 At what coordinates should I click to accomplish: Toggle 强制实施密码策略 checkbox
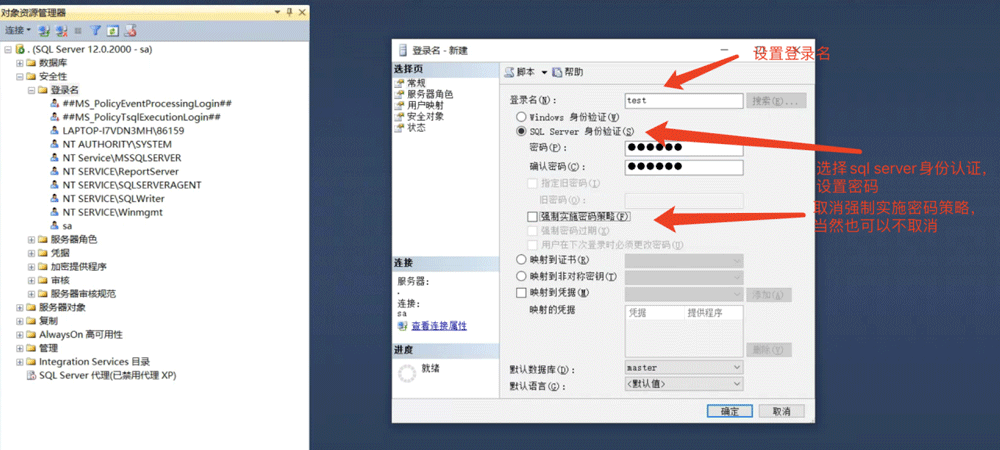(533, 217)
